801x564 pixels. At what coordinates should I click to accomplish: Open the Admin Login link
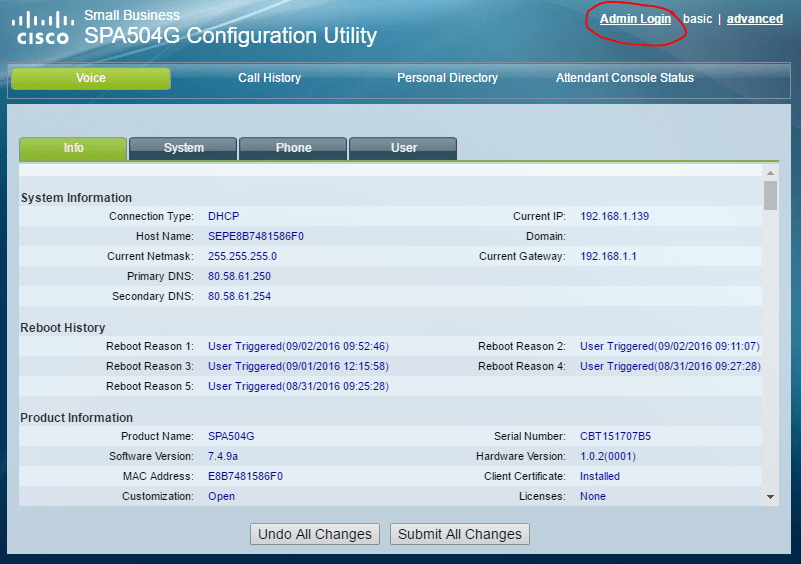(635, 19)
